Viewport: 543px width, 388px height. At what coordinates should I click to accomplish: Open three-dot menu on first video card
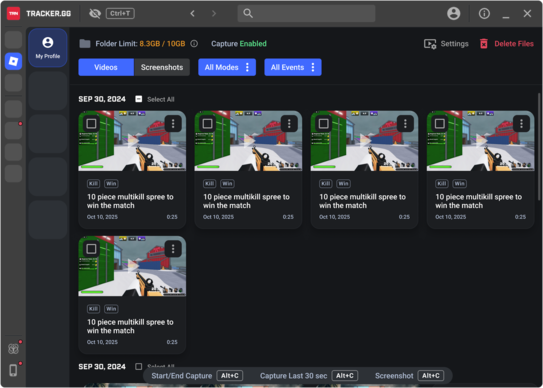[x=173, y=124]
